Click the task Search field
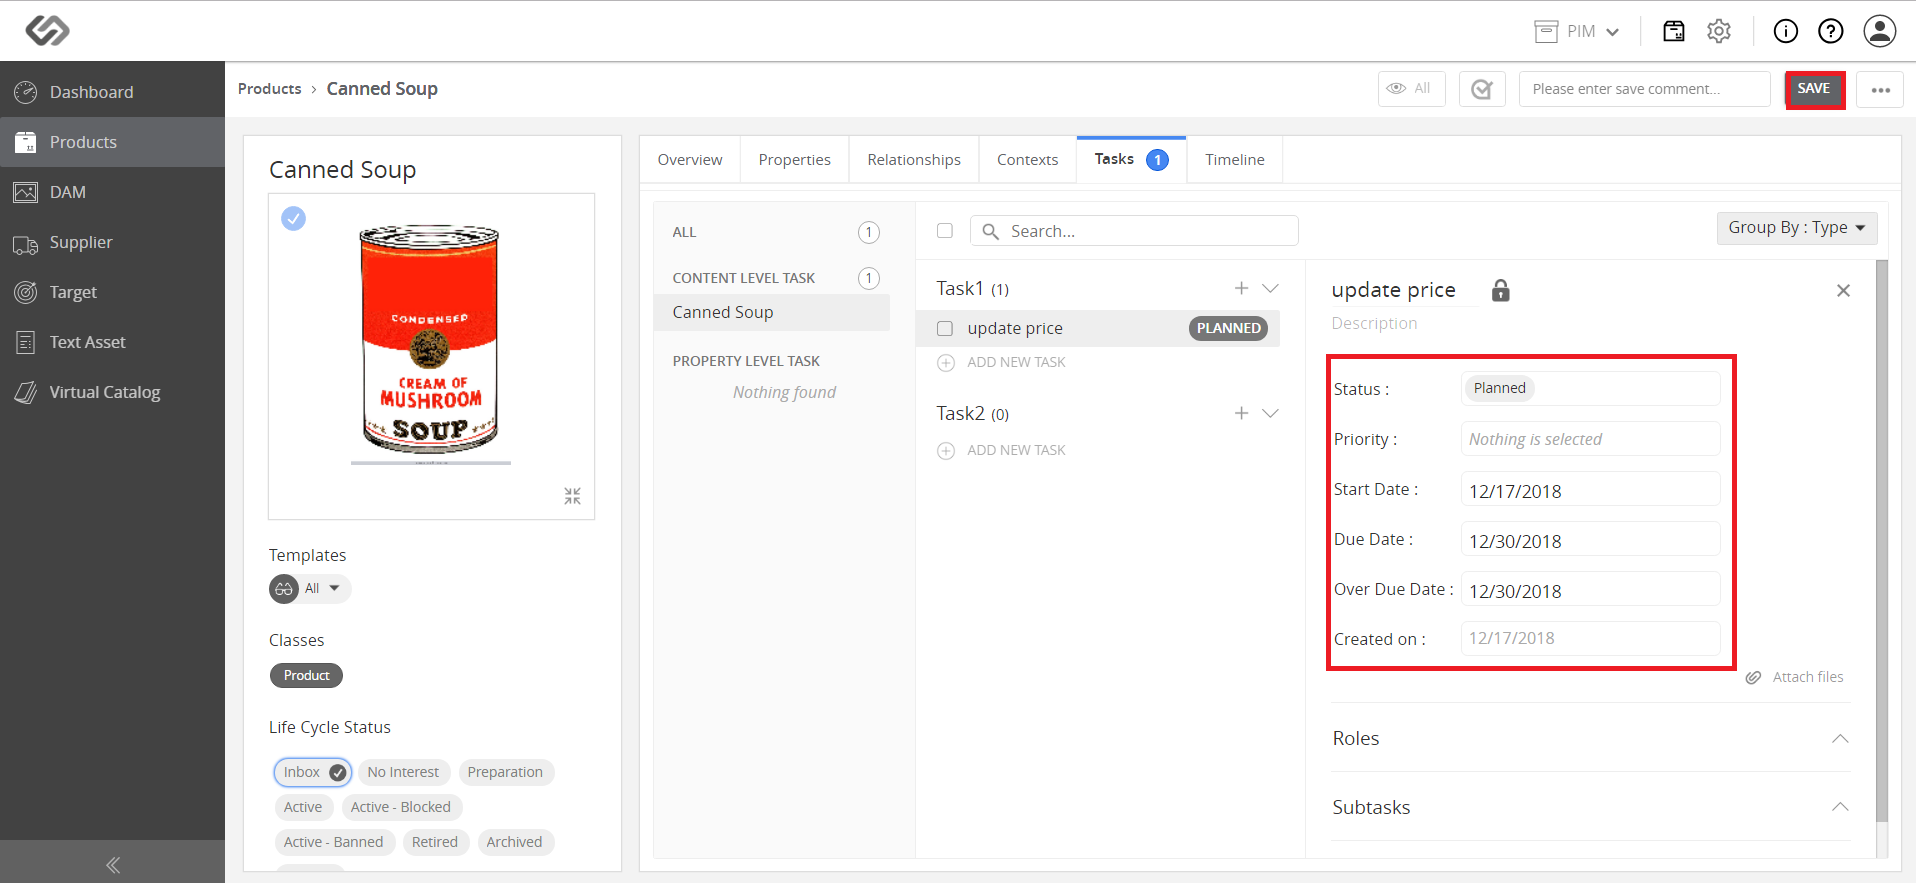This screenshot has height=883, width=1916. point(1134,231)
